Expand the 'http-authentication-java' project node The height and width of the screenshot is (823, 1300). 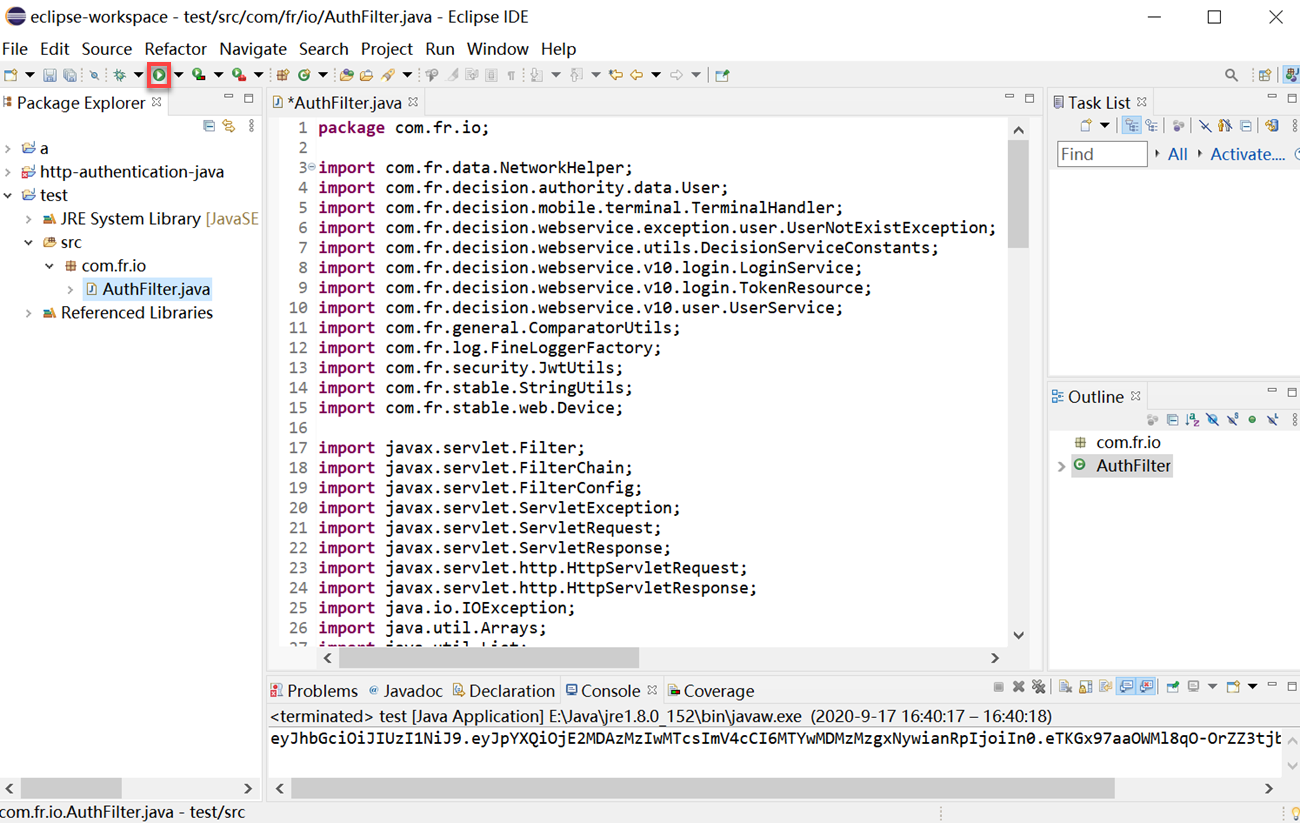click(9, 172)
